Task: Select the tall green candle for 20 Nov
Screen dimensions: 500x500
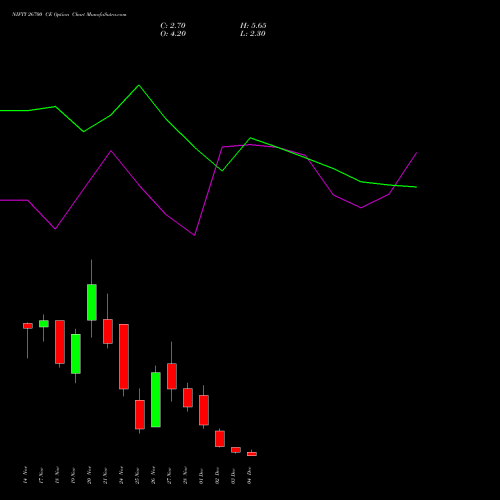Action: (92, 302)
